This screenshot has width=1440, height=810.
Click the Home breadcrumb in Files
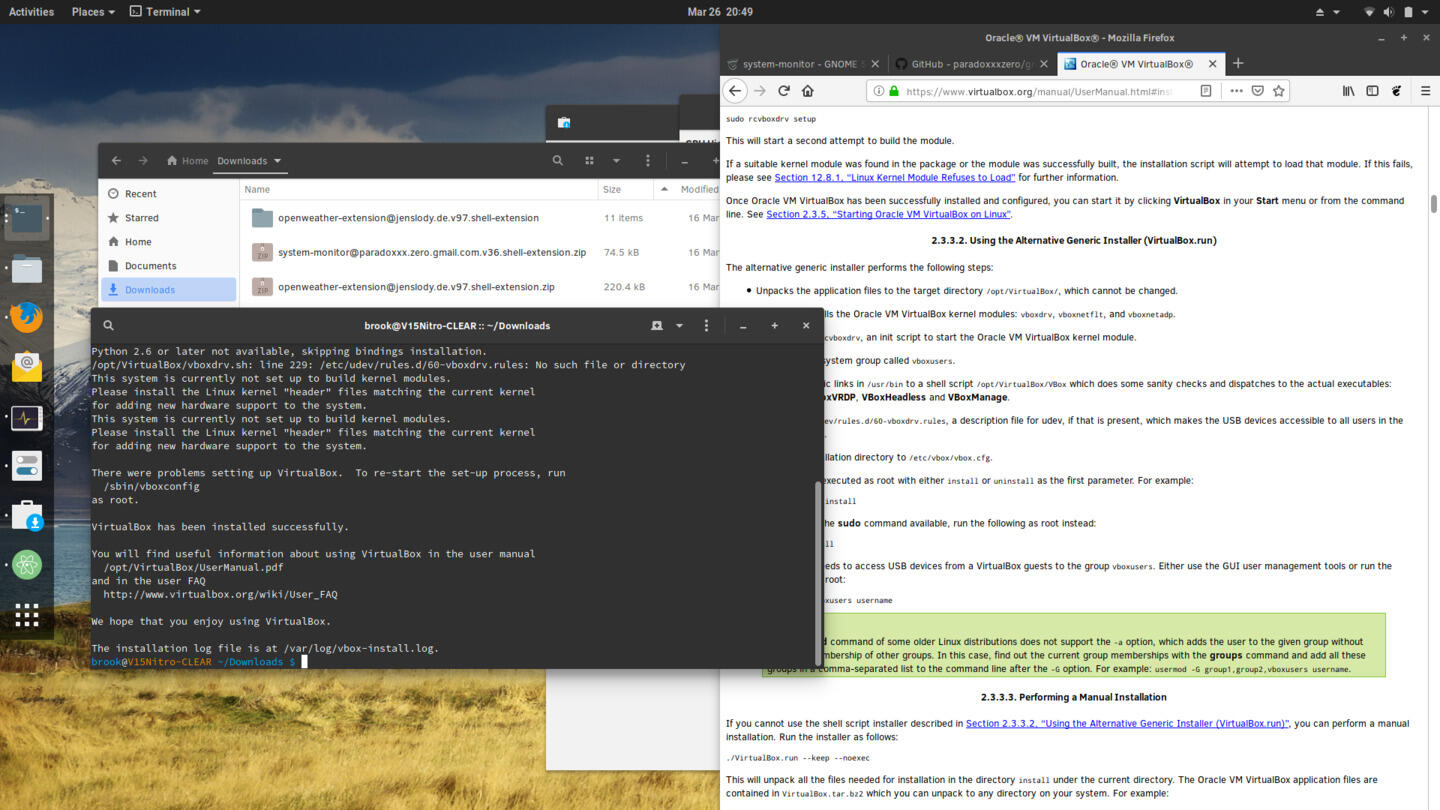[187, 161]
